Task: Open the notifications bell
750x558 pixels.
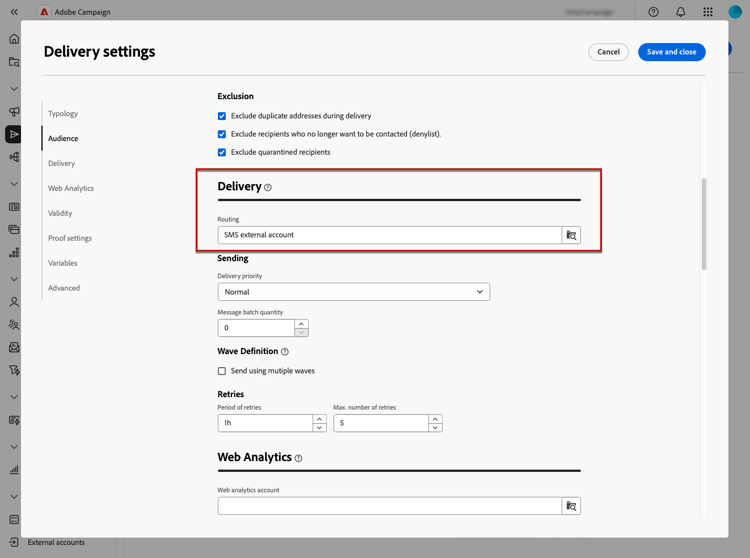Action: 681,12
